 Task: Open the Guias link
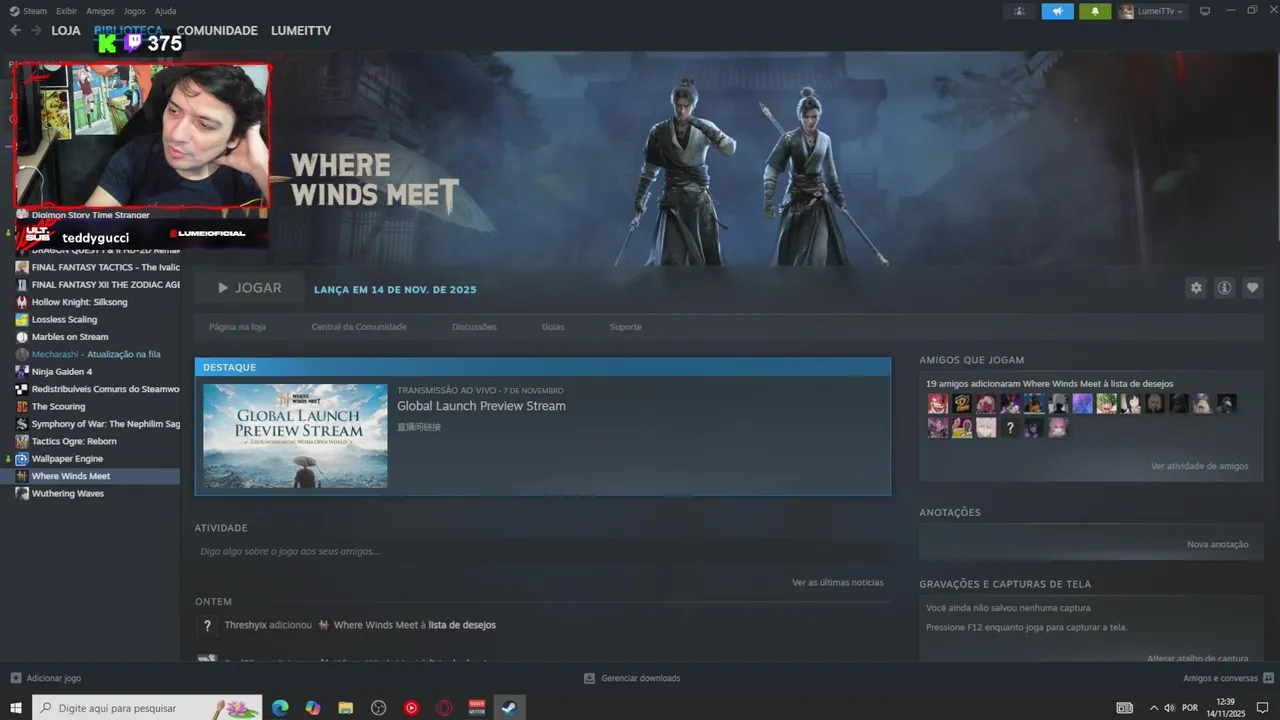[x=553, y=327]
